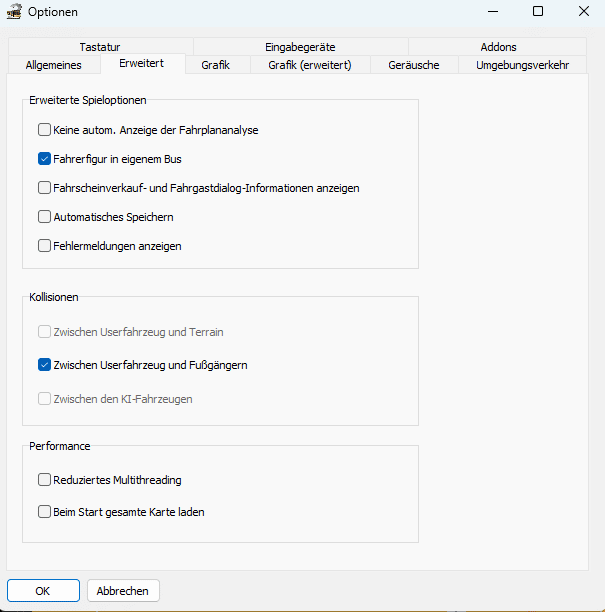Image resolution: width=605 pixels, height=612 pixels.
Task: Go to the Addons tab
Action: click(x=498, y=47)
